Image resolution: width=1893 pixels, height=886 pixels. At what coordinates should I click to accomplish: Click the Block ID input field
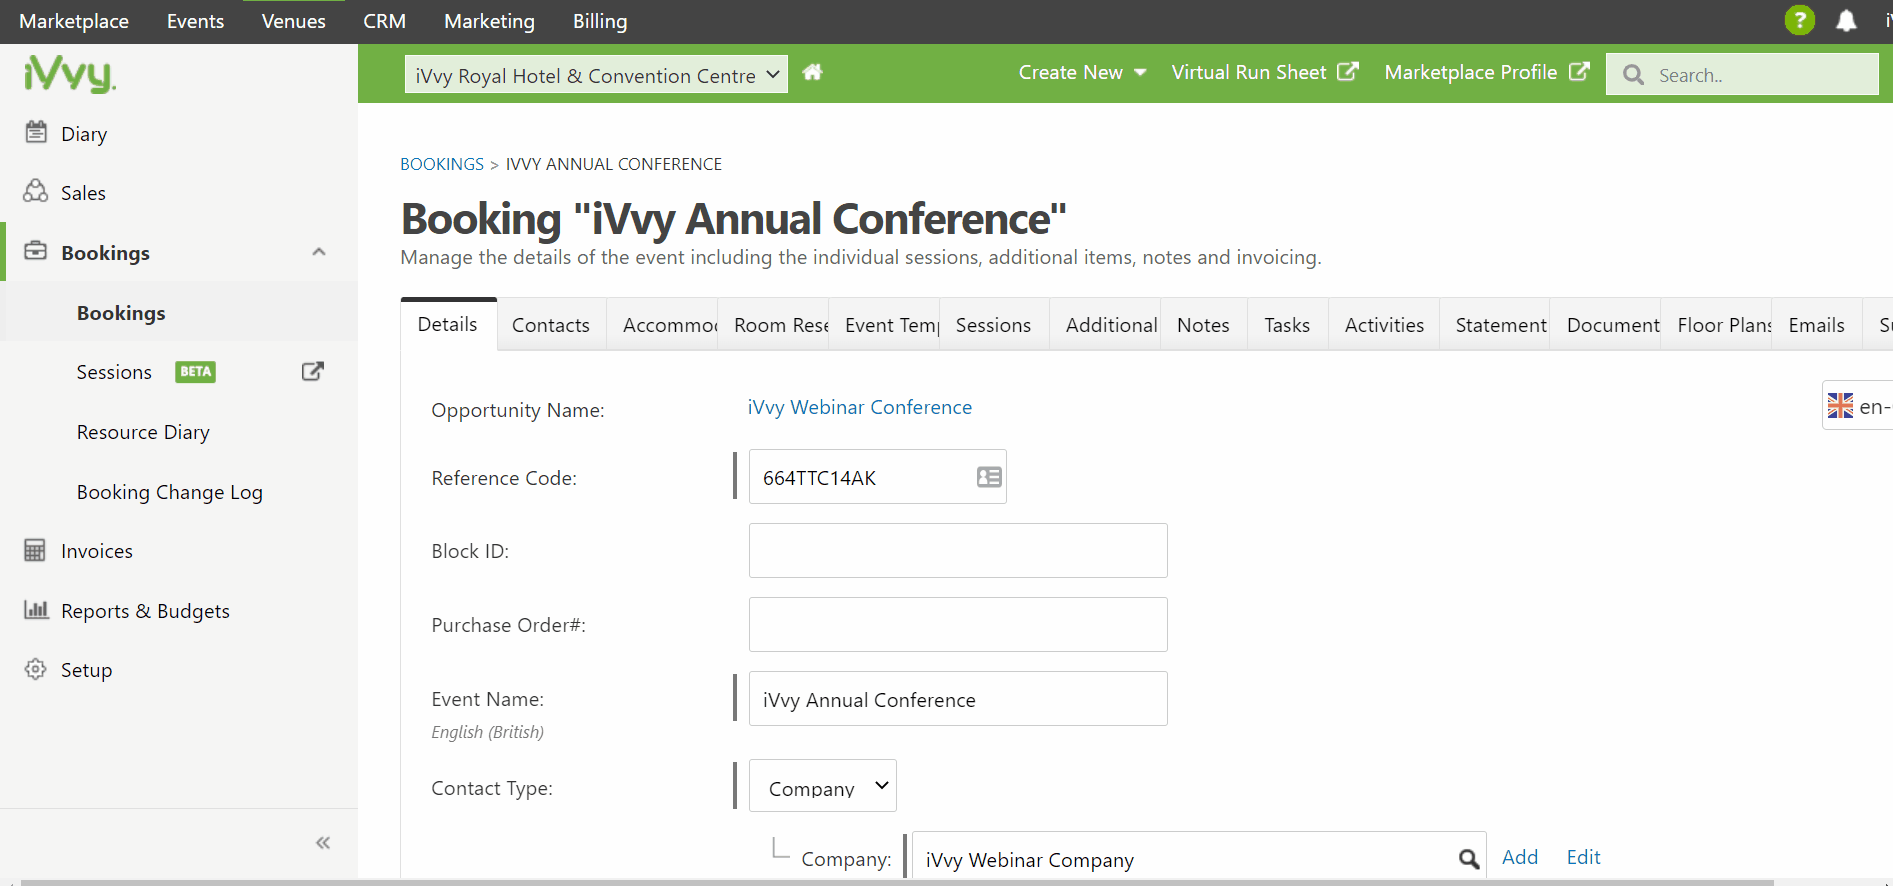tap(958, 550)
